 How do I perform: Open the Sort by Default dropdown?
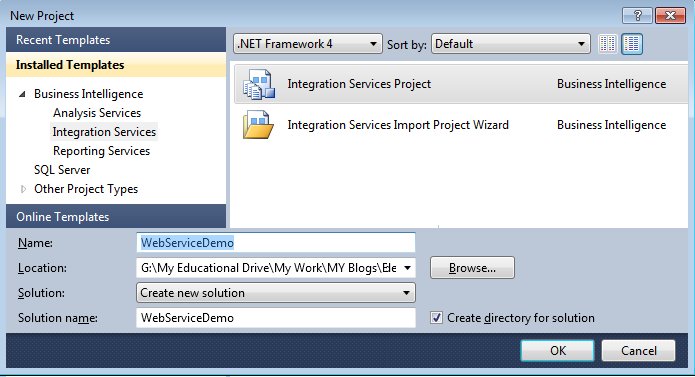coord(511,44)
